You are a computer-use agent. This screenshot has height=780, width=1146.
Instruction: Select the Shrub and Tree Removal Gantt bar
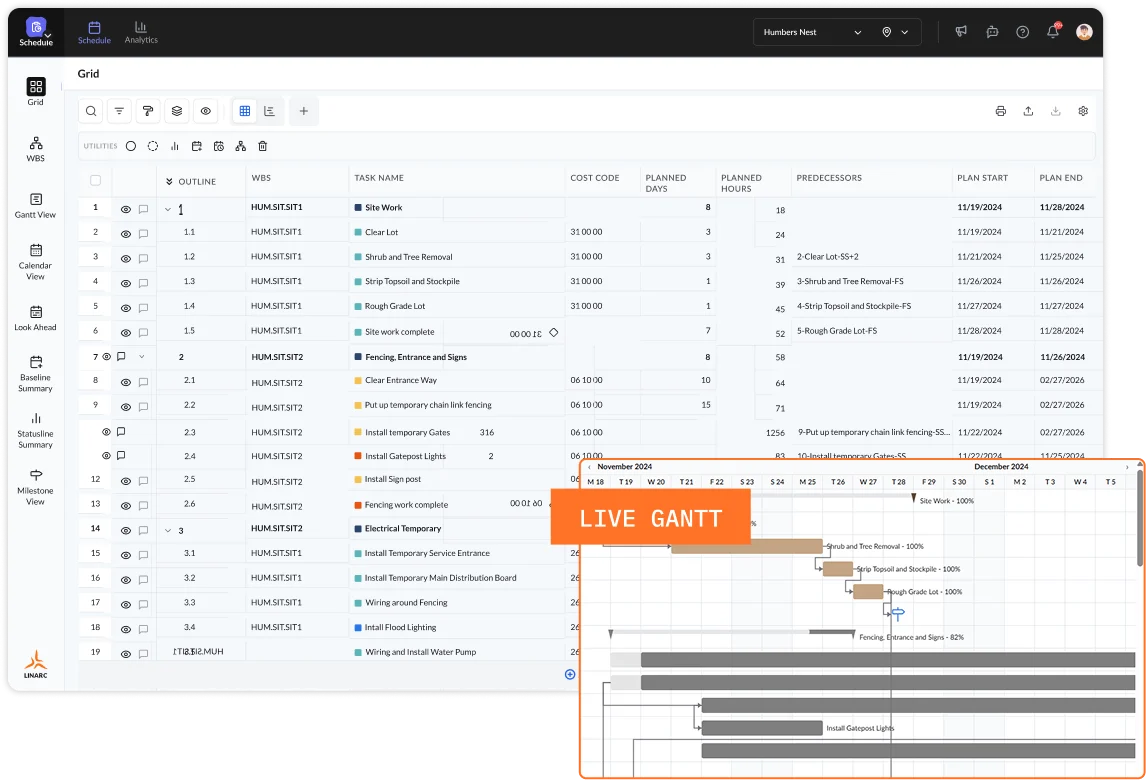(x=747, y=546)
